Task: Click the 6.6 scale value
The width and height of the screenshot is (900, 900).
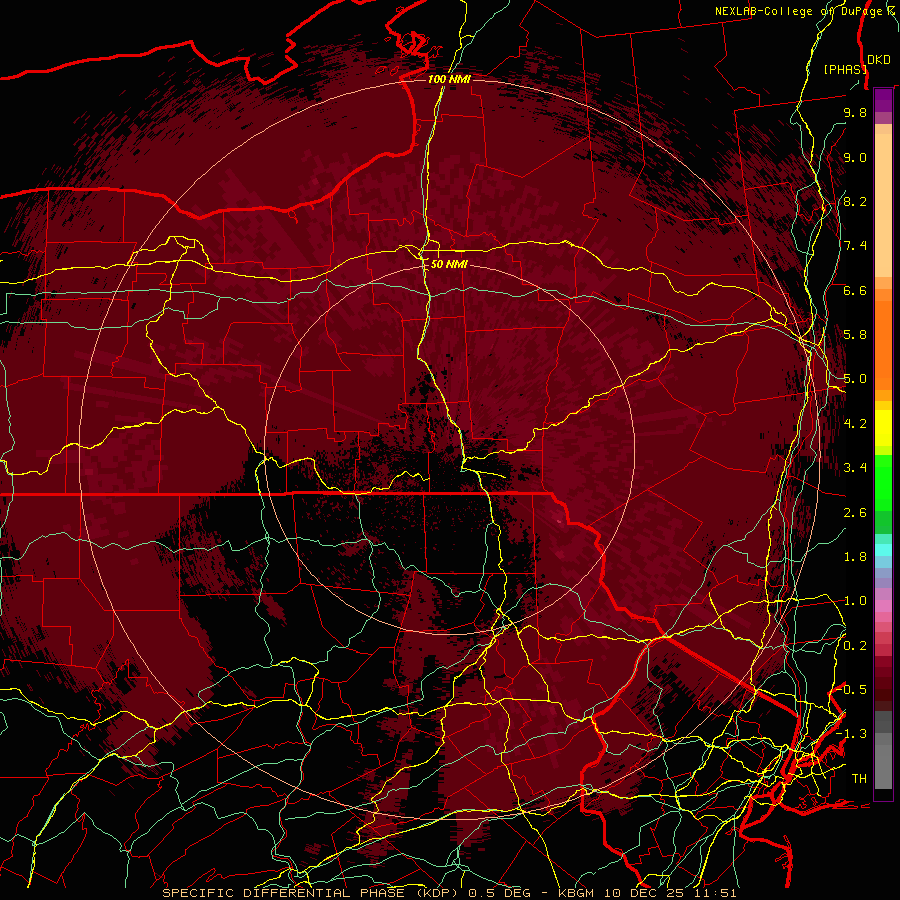Action: coord(855,290)
